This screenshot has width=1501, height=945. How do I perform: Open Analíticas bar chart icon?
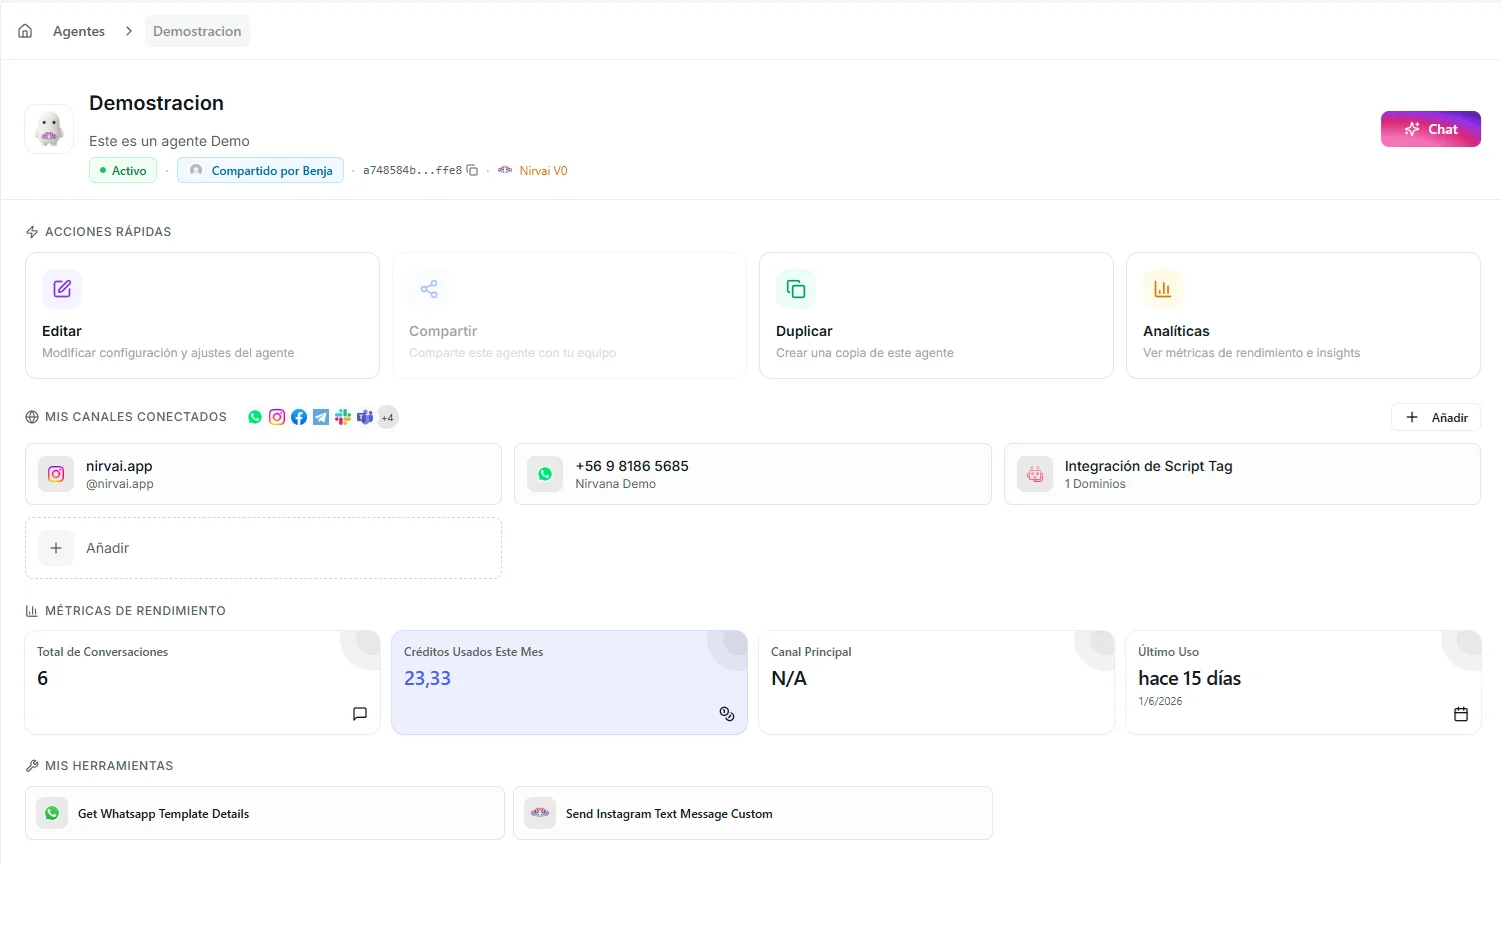coord(1163,289)
